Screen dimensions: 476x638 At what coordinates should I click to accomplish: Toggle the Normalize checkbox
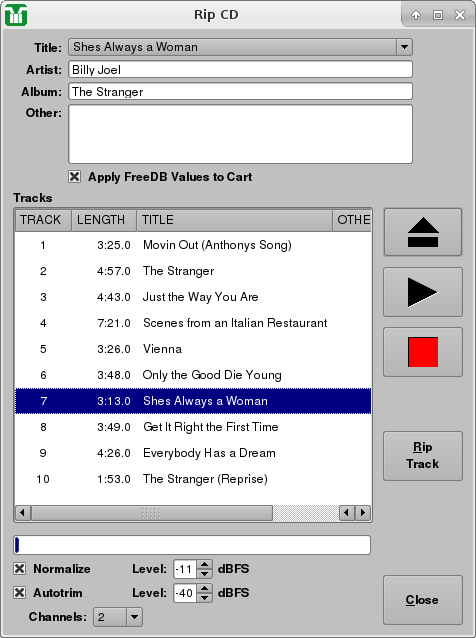coord(20,568)
